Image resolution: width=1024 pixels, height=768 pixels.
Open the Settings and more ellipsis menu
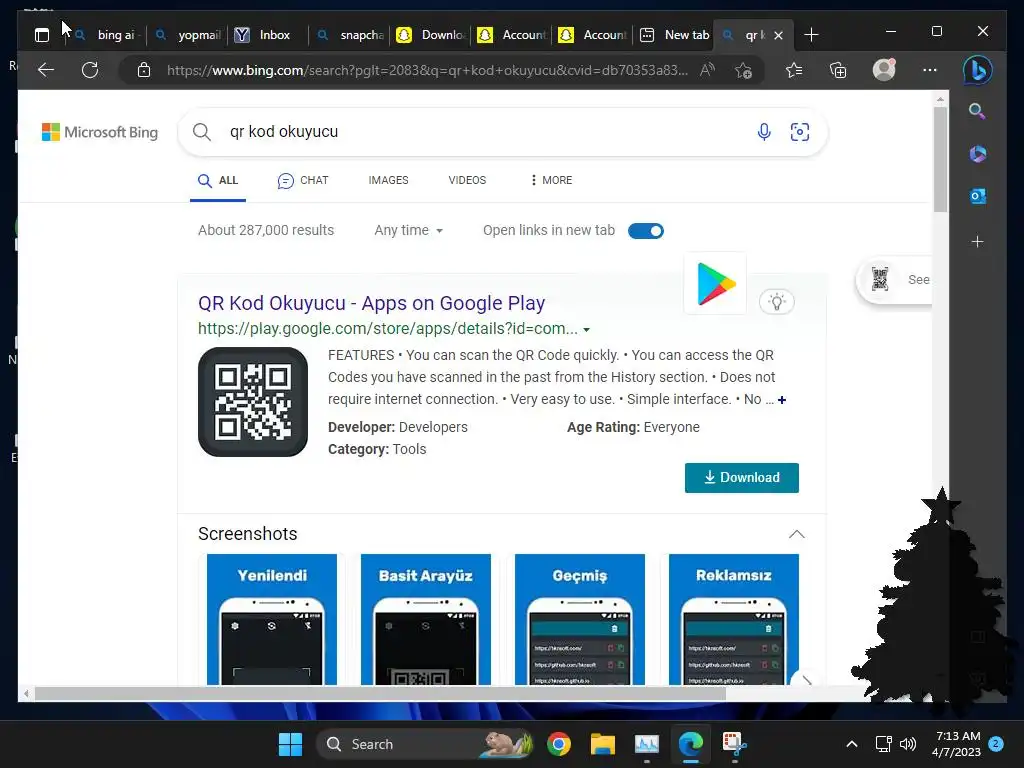tap(930, 70)
